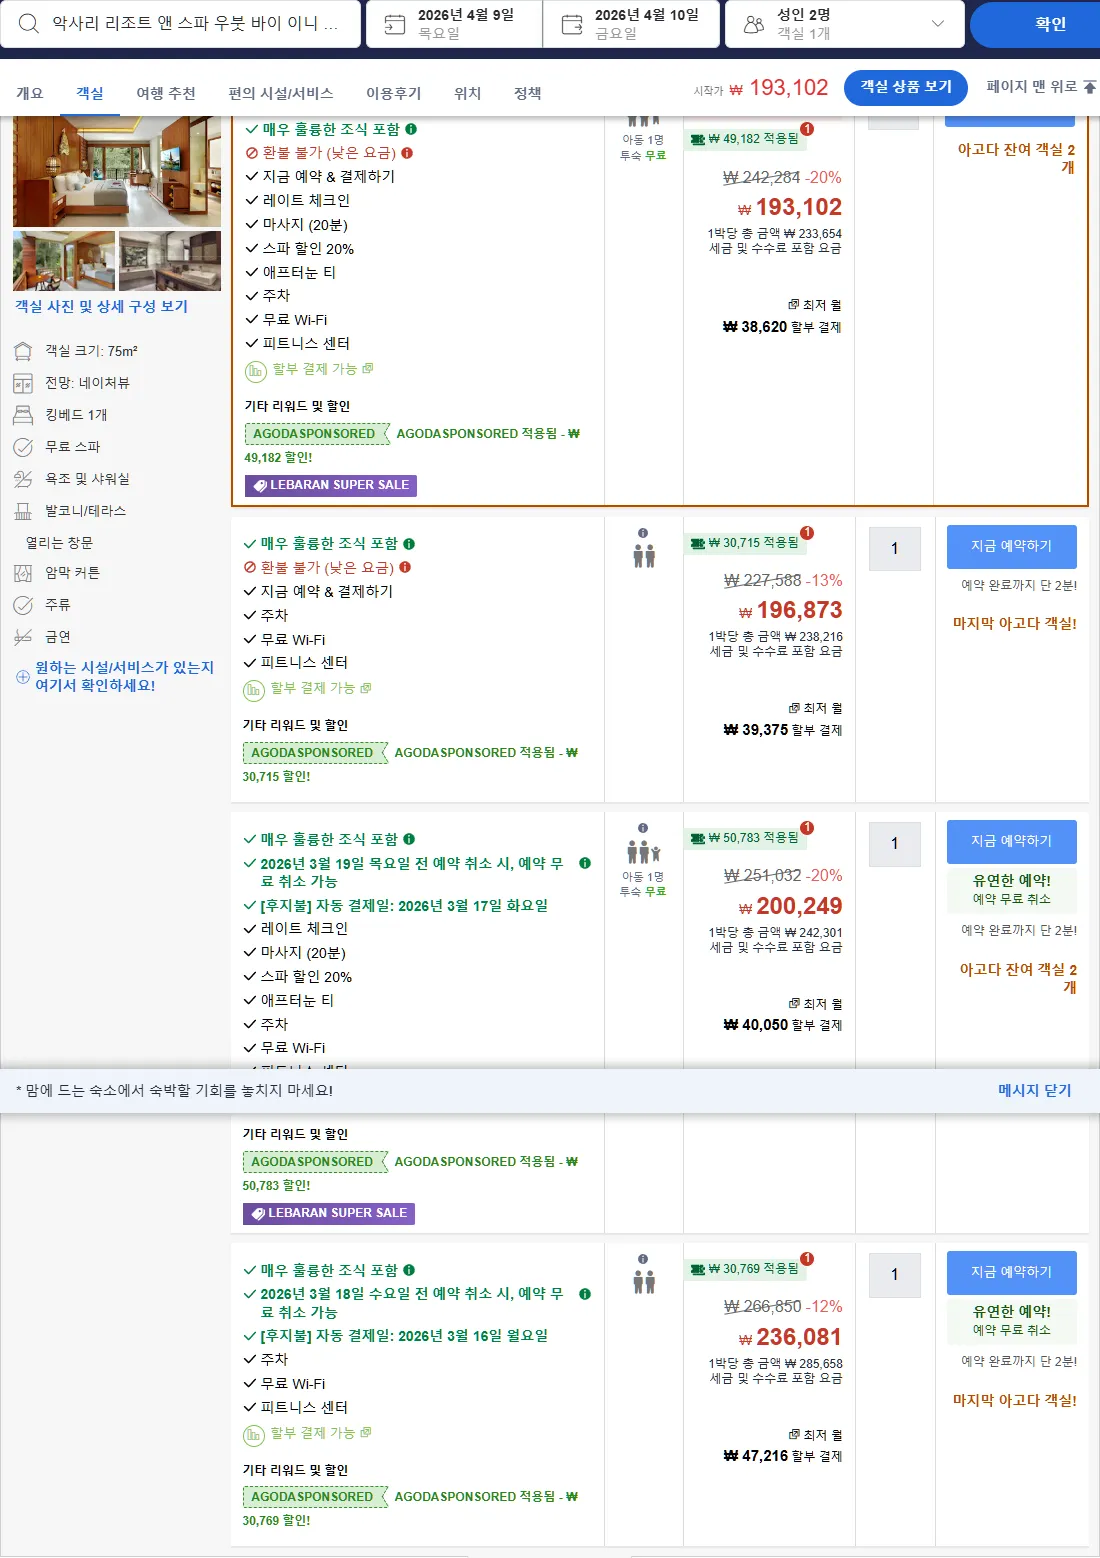This screenshot has height=1558, width=1100.
Task: Click 39,375 할부 결제 link
Action: coord(783,730)
